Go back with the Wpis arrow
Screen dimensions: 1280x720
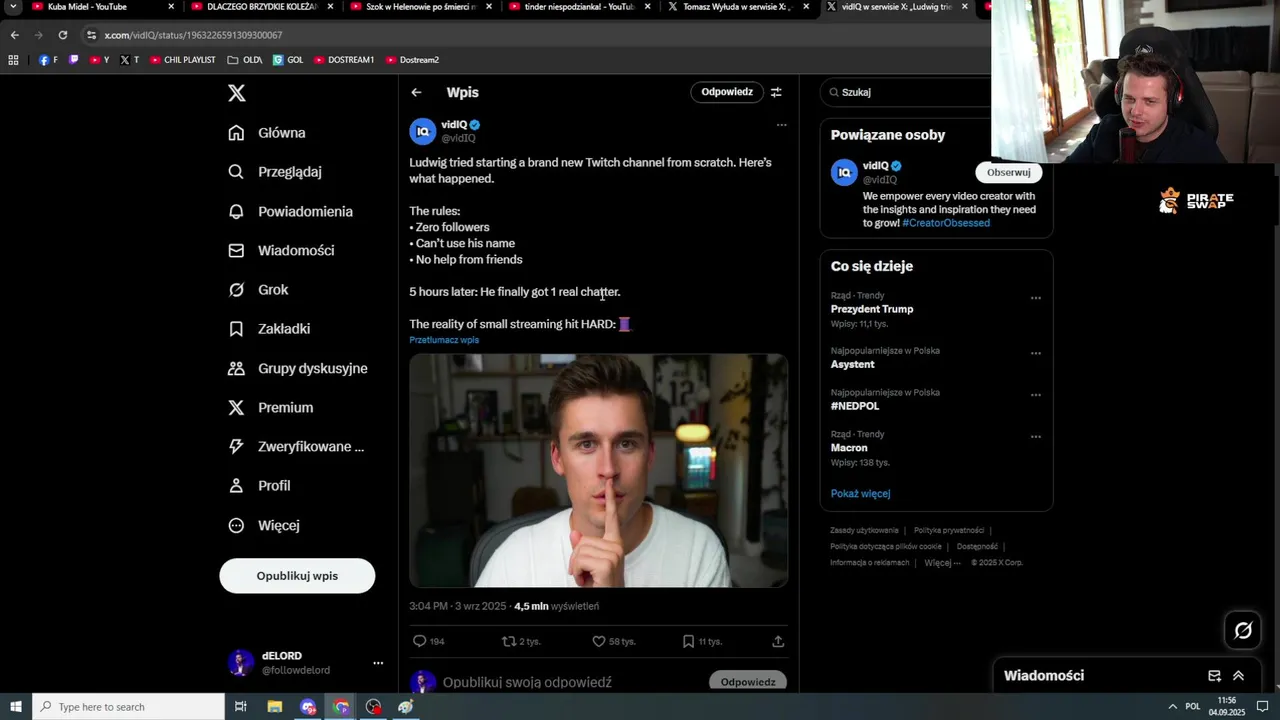(x=416, y=92)
